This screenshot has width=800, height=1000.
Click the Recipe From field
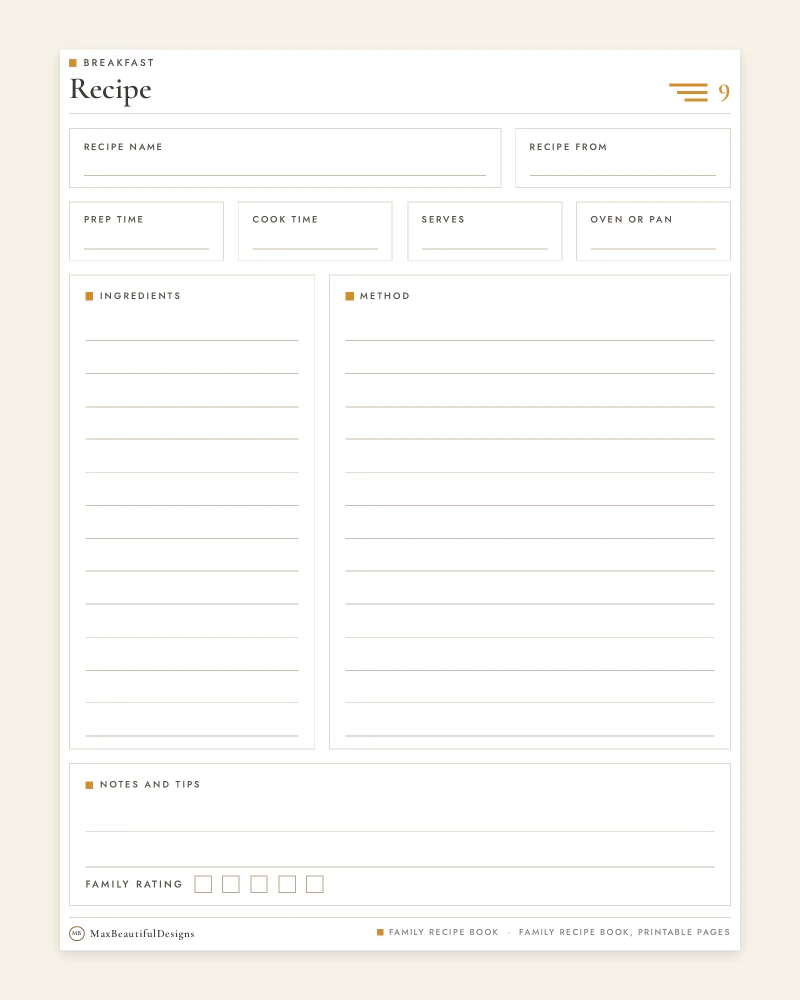[623, 158]
